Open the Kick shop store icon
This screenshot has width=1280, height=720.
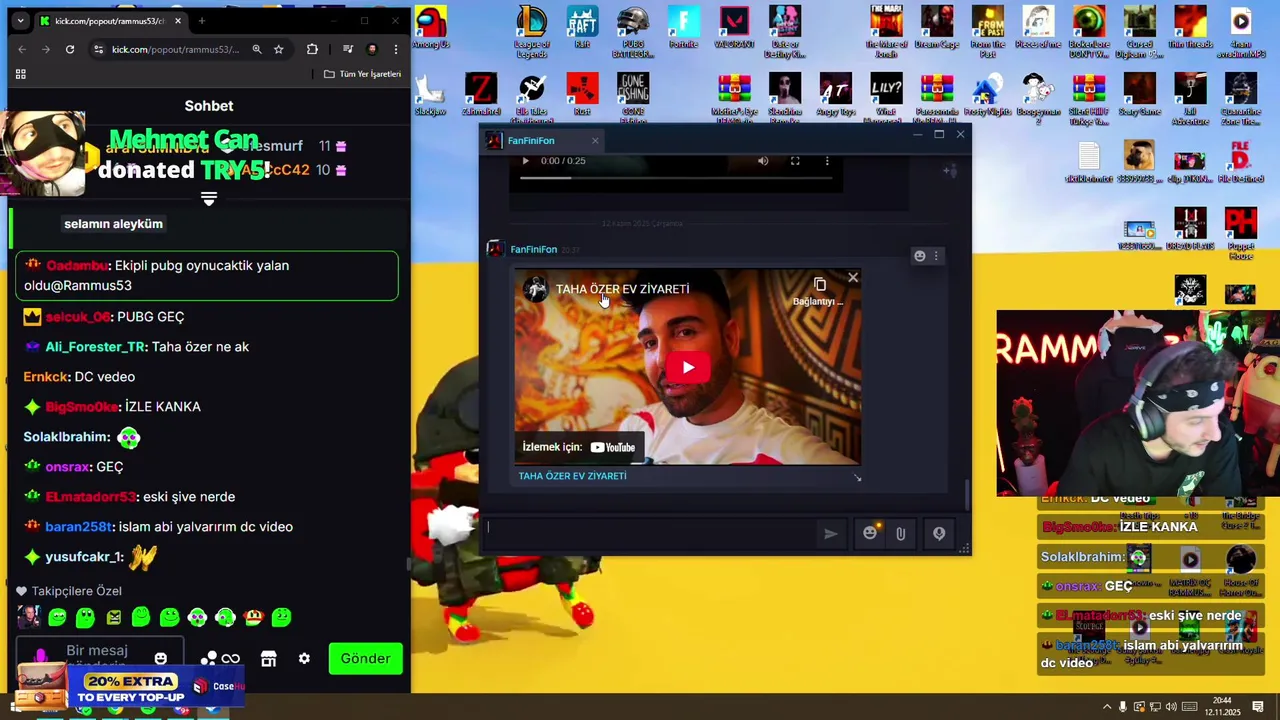point(268,659)
